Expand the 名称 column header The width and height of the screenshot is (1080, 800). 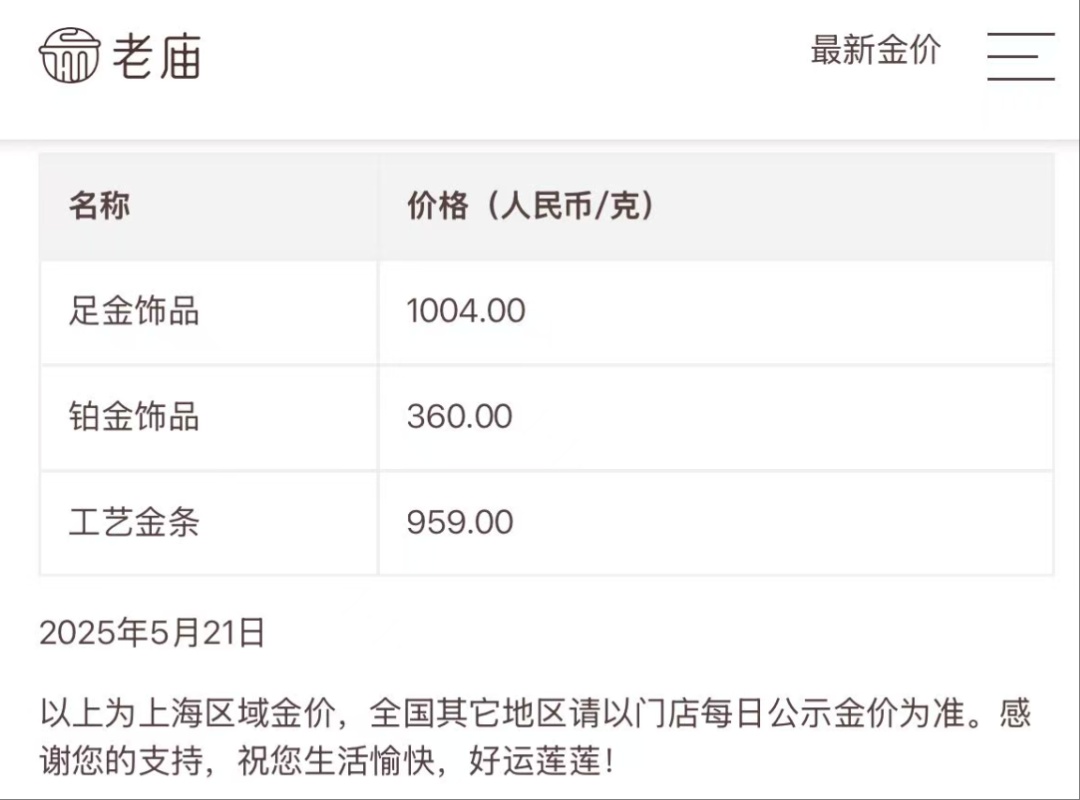98,206
